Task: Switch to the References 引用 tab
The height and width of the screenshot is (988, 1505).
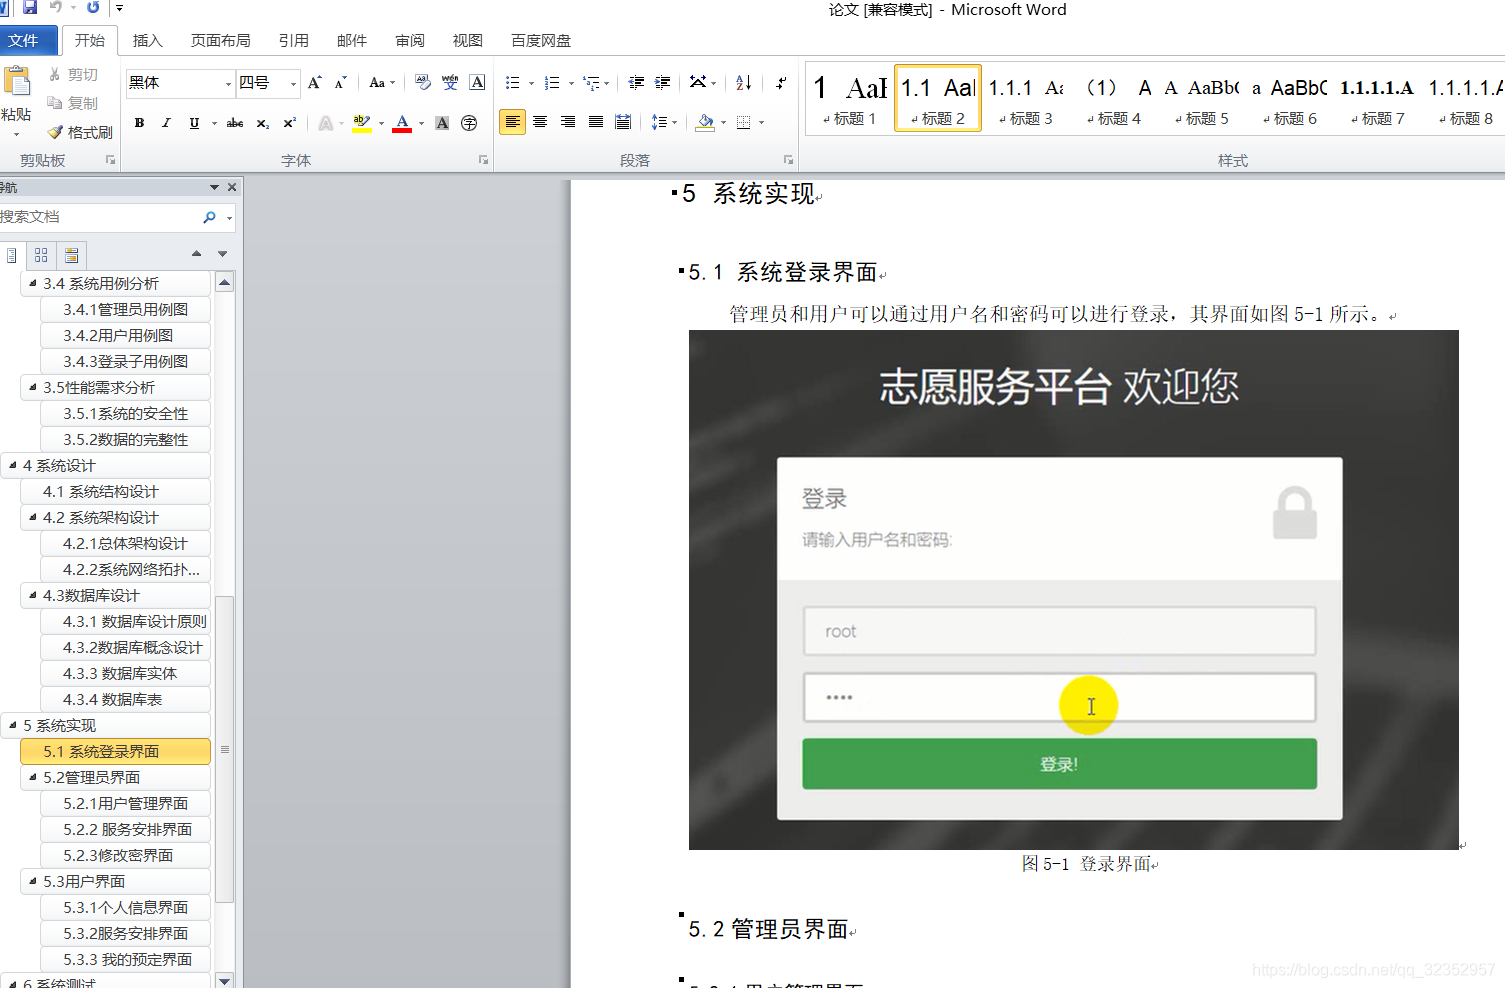Action: click(293, 40)
